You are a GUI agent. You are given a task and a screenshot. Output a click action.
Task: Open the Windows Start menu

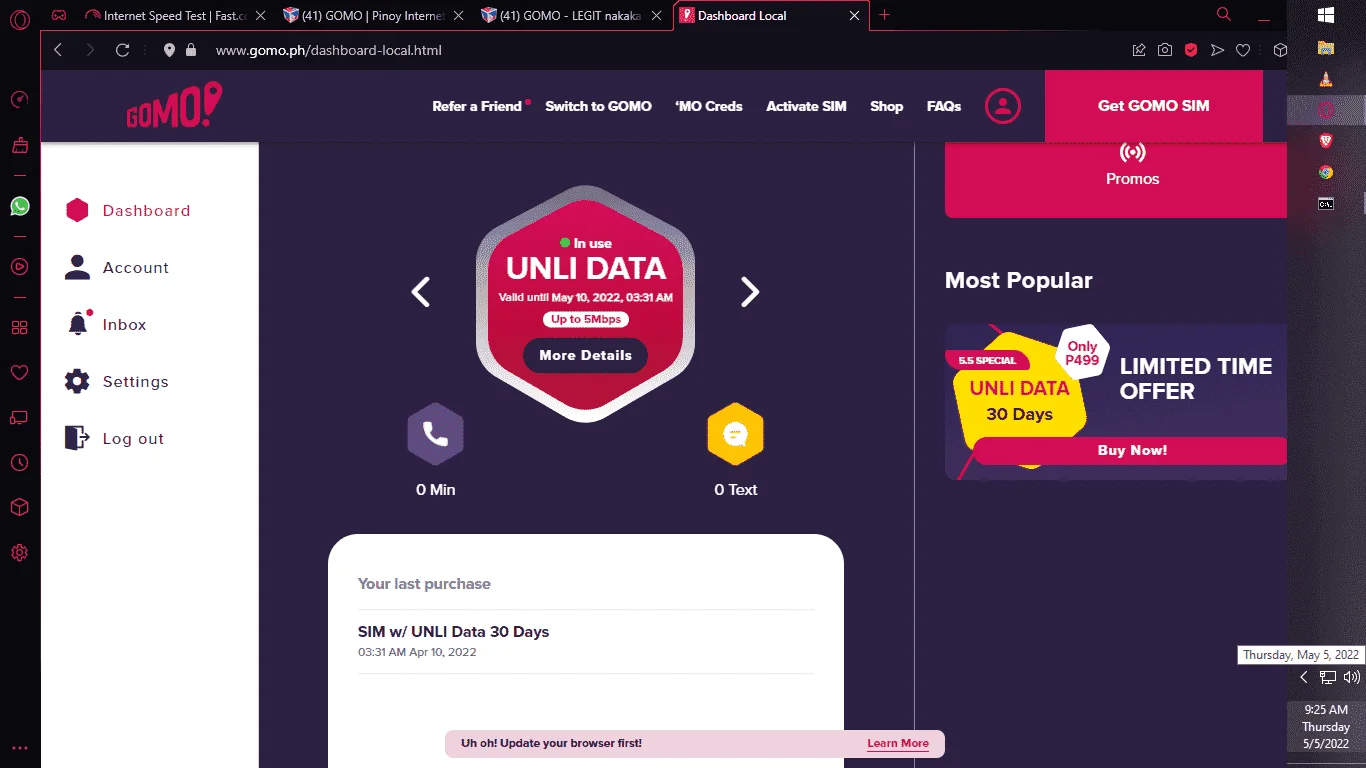pyautogui.click(x=1326, y=16)
